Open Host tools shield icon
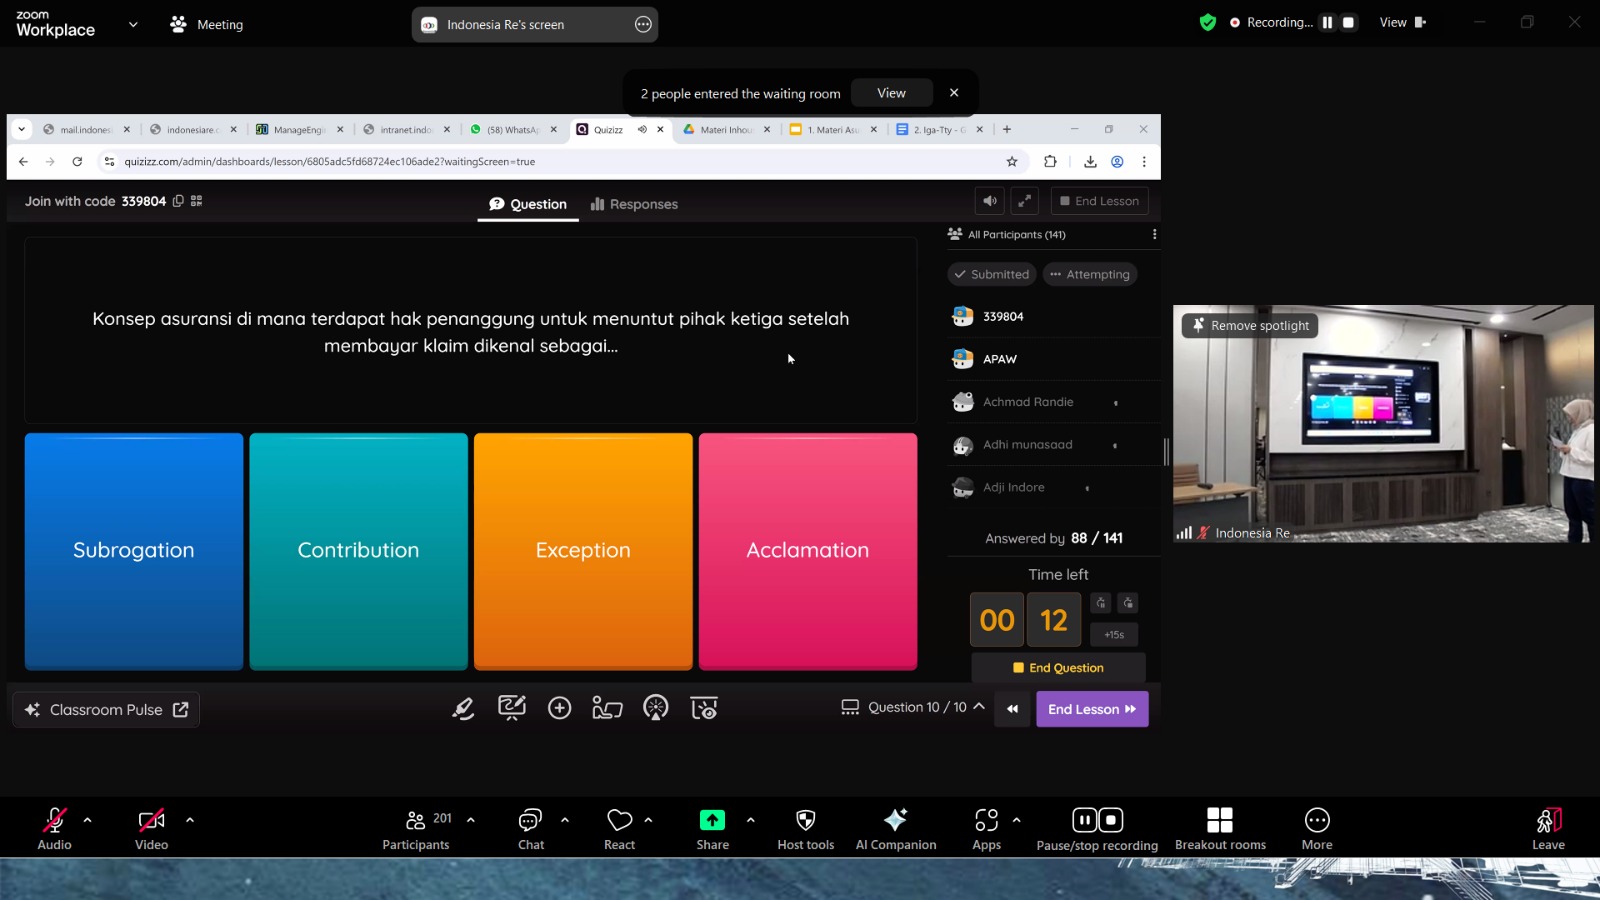This screenshot has height=900, width=1600. (x=805, y=829)
